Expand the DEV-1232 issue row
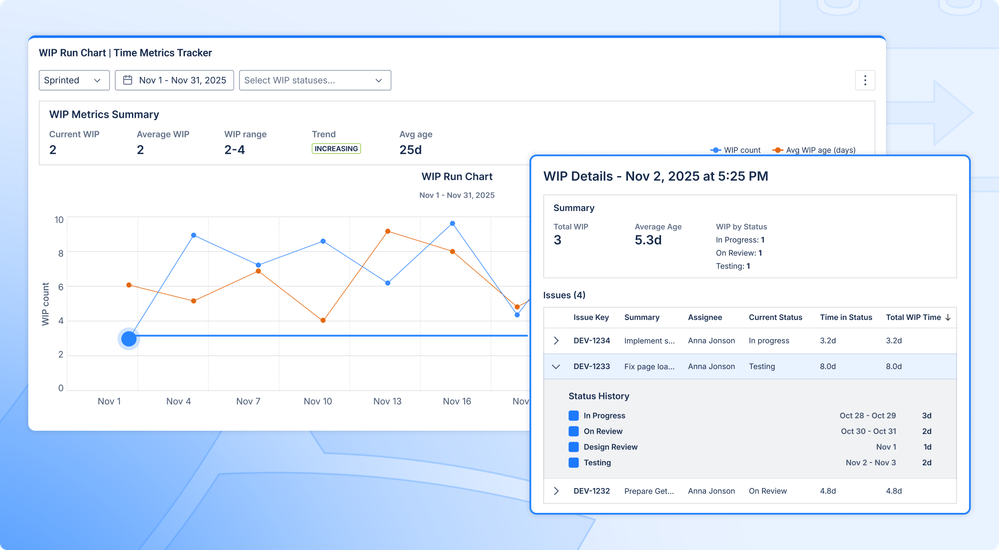Viewport: 999px width, 550px height. click(x=556, y=491)
